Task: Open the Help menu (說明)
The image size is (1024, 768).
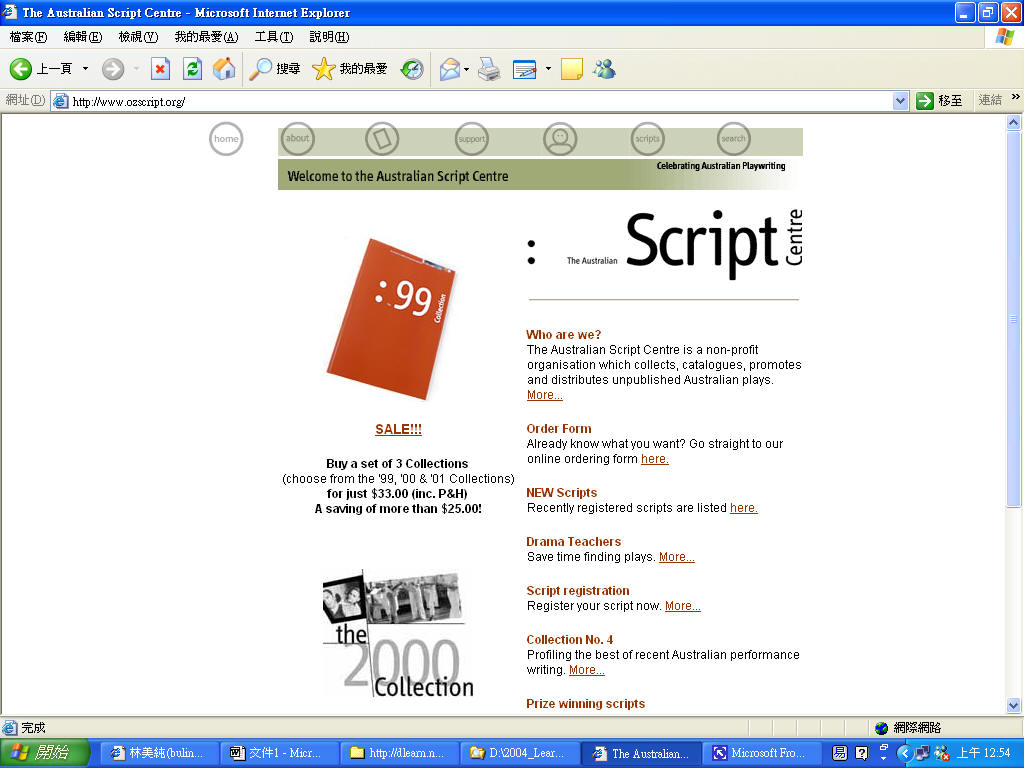Action: coord(329,37)
